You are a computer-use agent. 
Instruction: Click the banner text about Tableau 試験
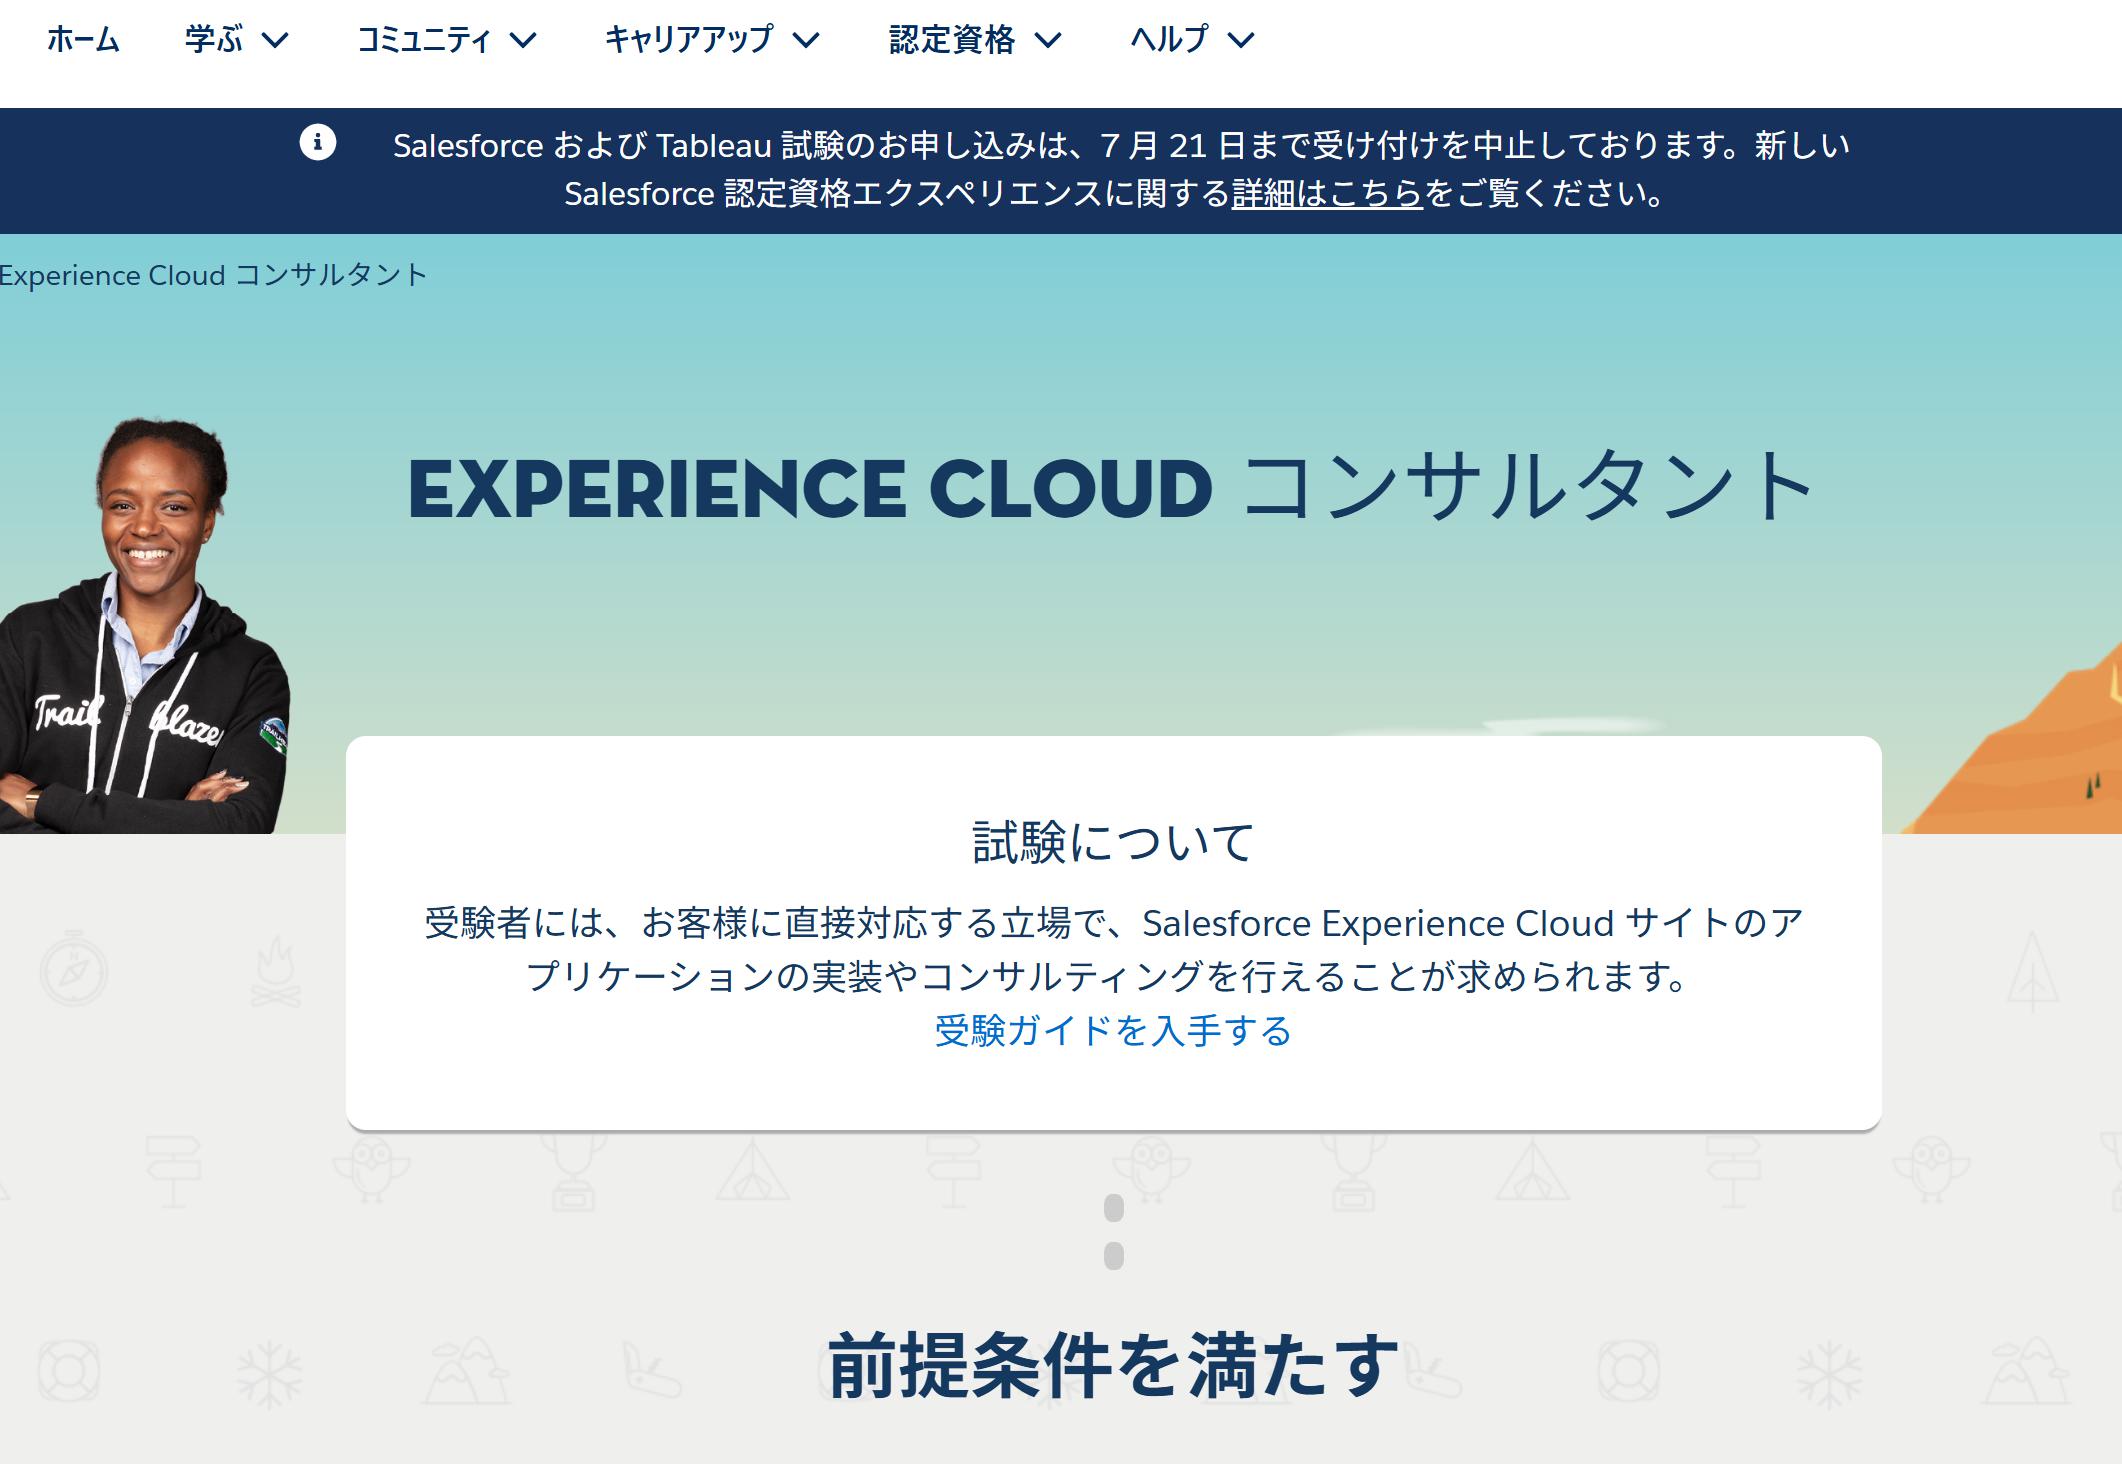(x=1120, y=169)
